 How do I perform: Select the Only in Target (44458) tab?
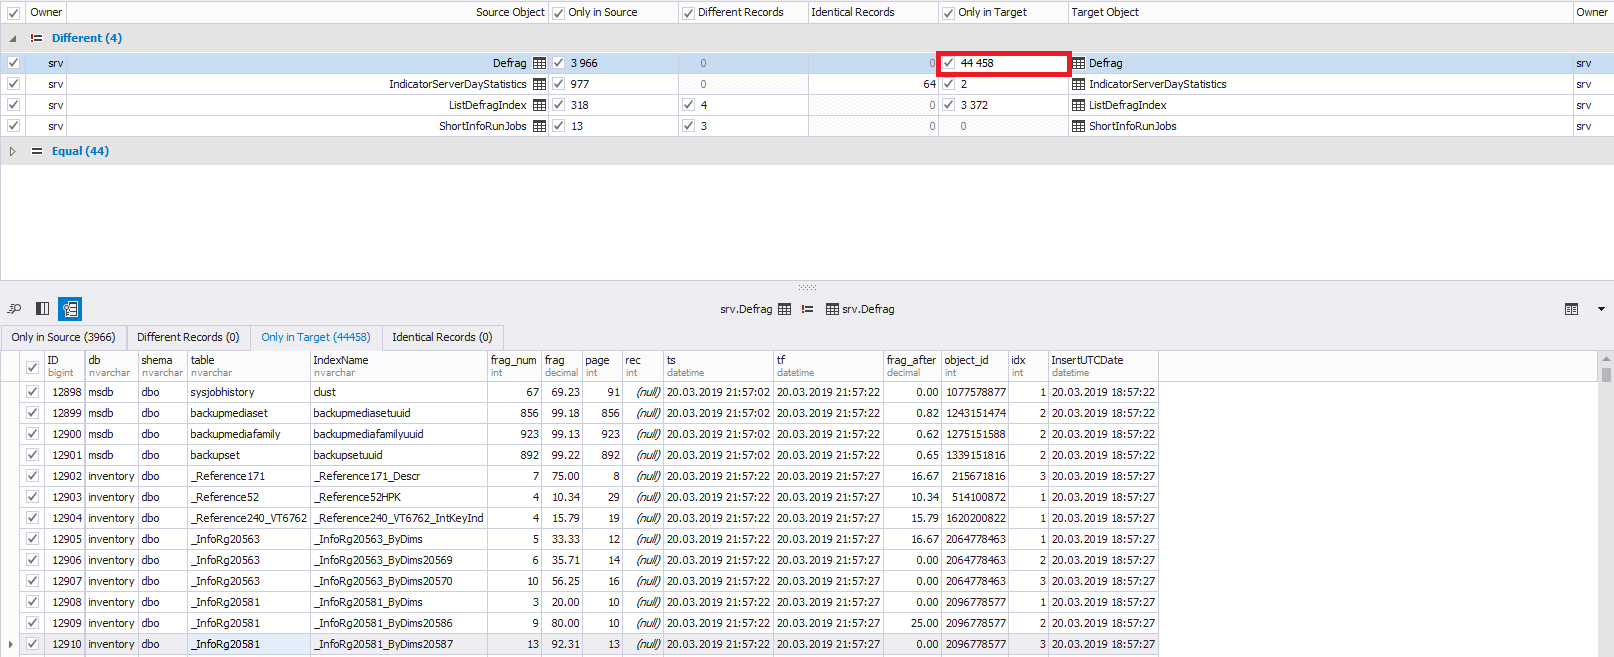[x=316, y=337]
